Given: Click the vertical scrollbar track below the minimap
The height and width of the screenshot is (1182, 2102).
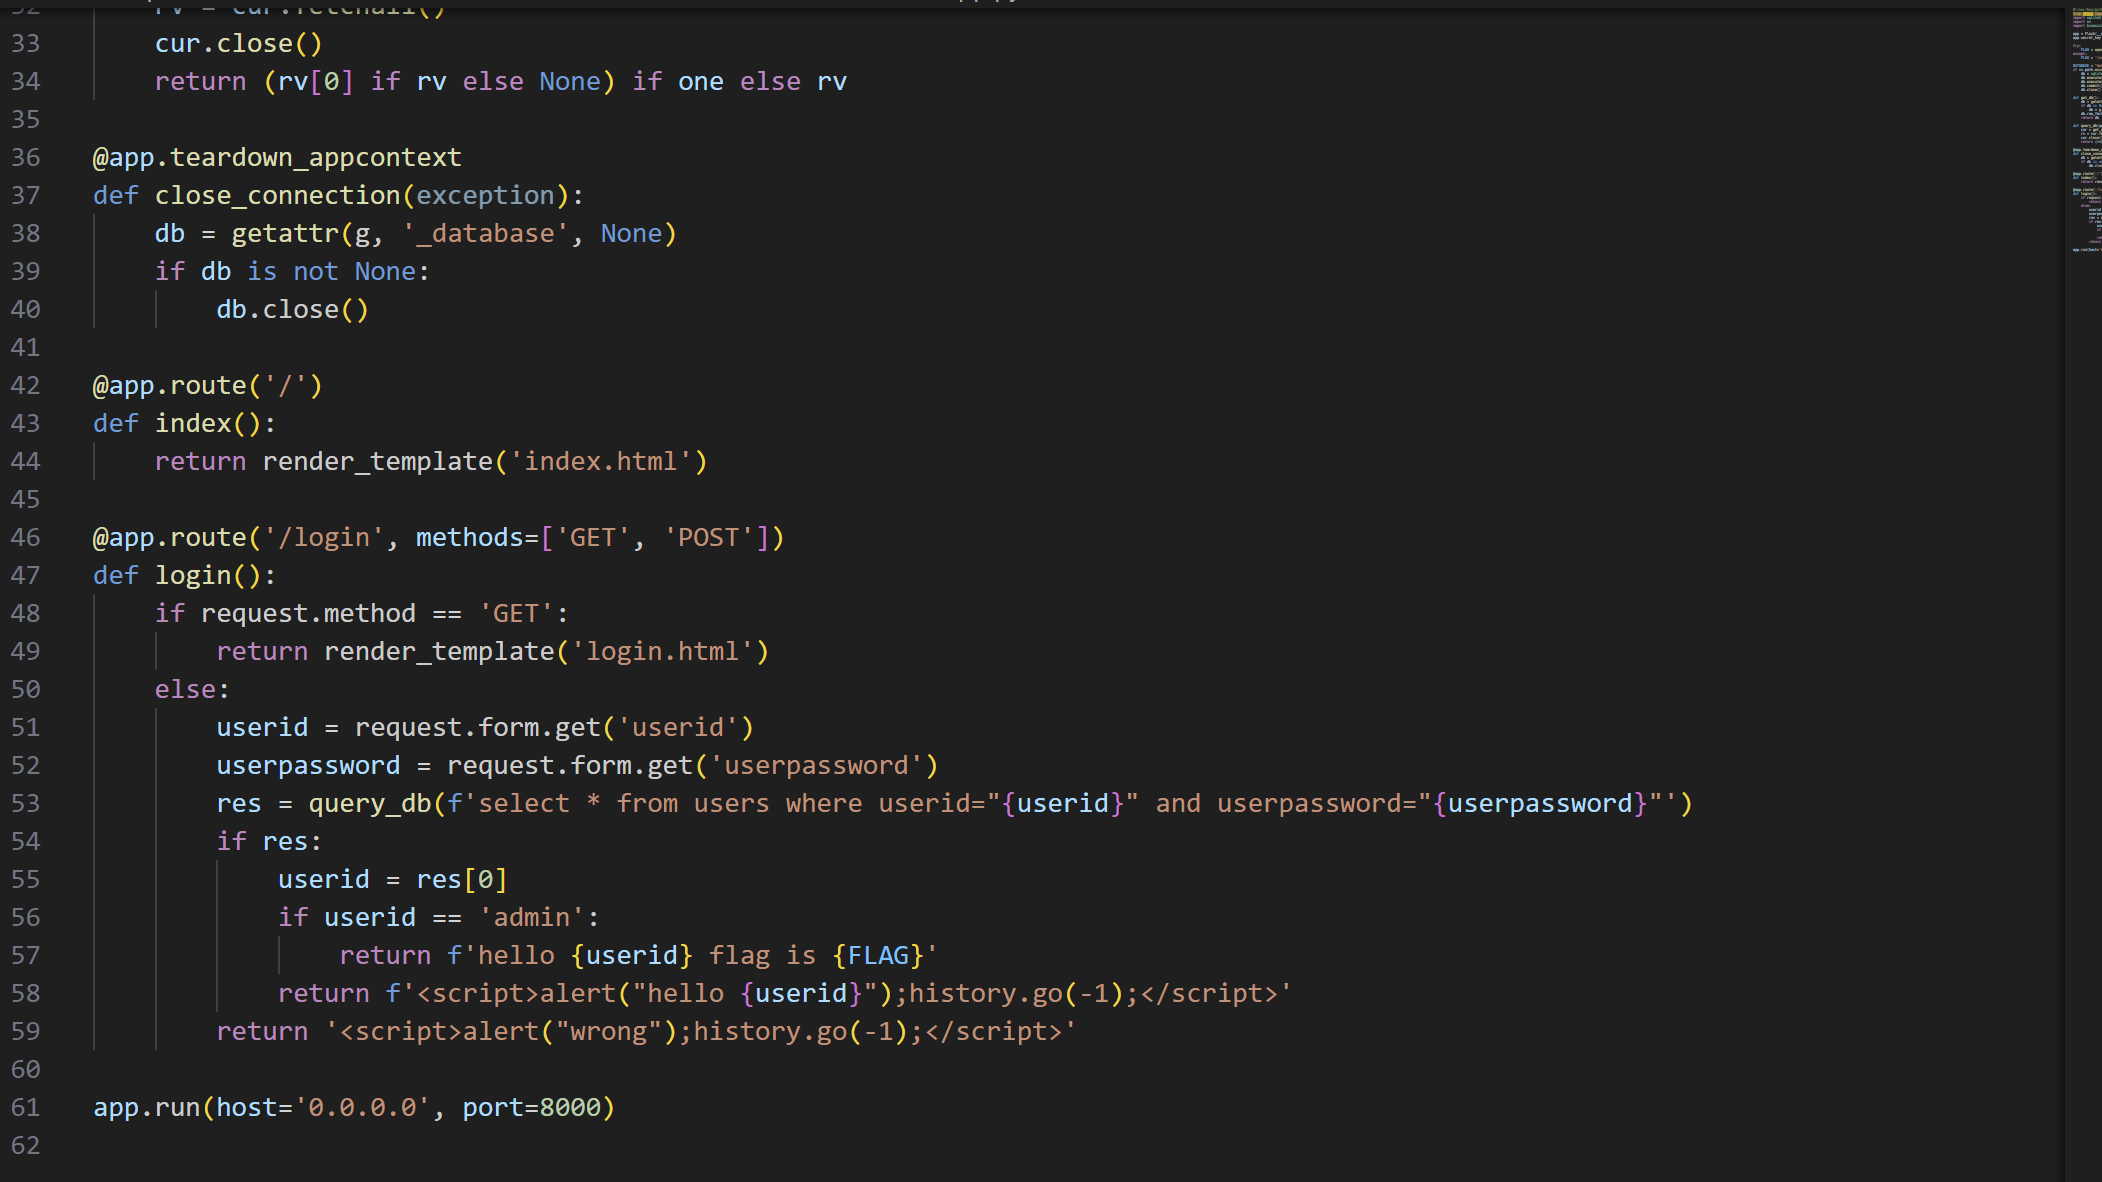Looking at the screenshot, I should pyautogui.click(x=2086, y=700).
